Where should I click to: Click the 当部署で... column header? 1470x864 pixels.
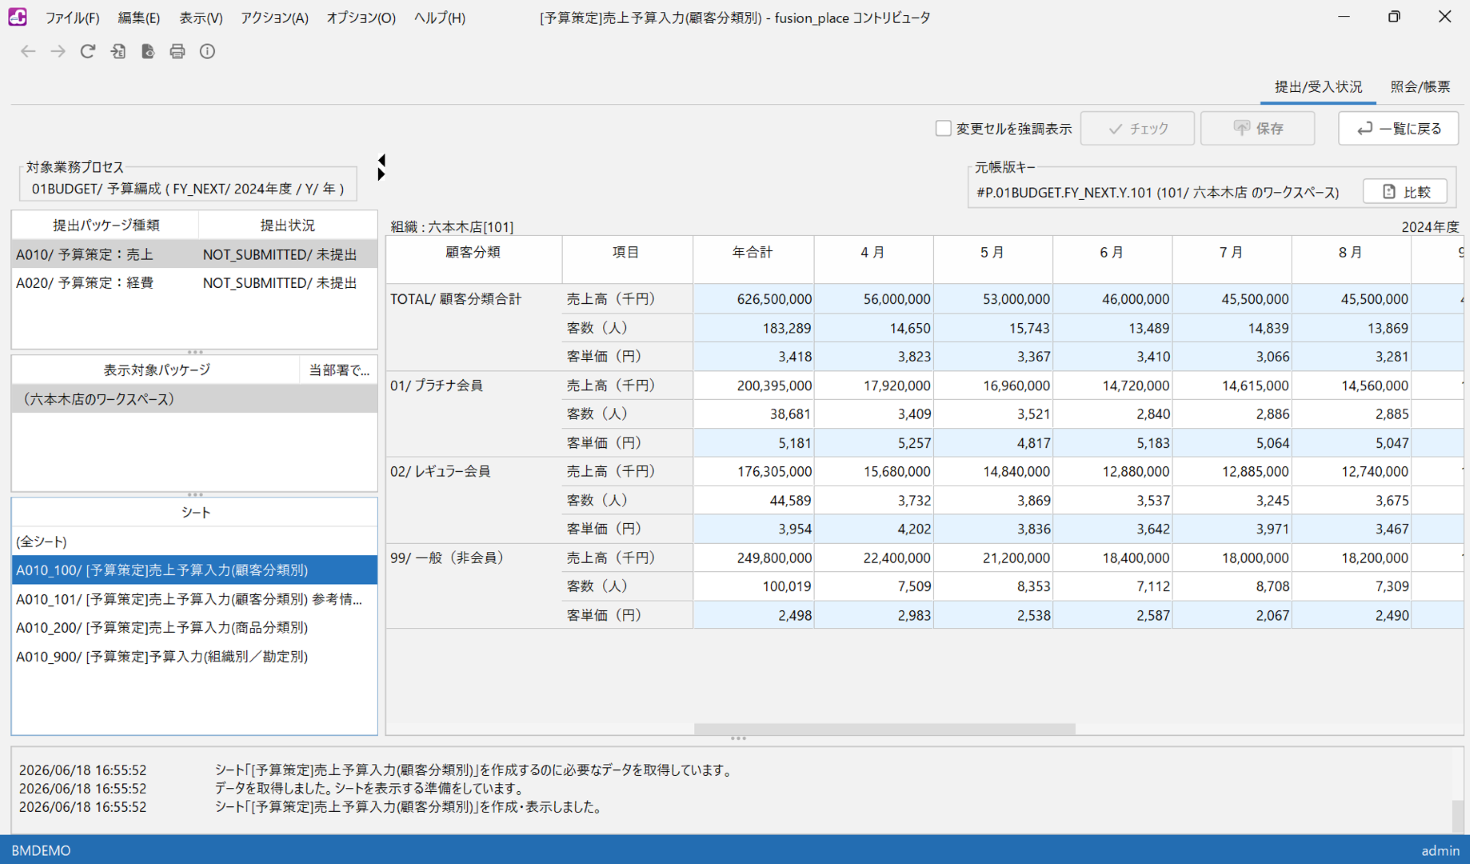pyautogui.click(x=339, y=370)
